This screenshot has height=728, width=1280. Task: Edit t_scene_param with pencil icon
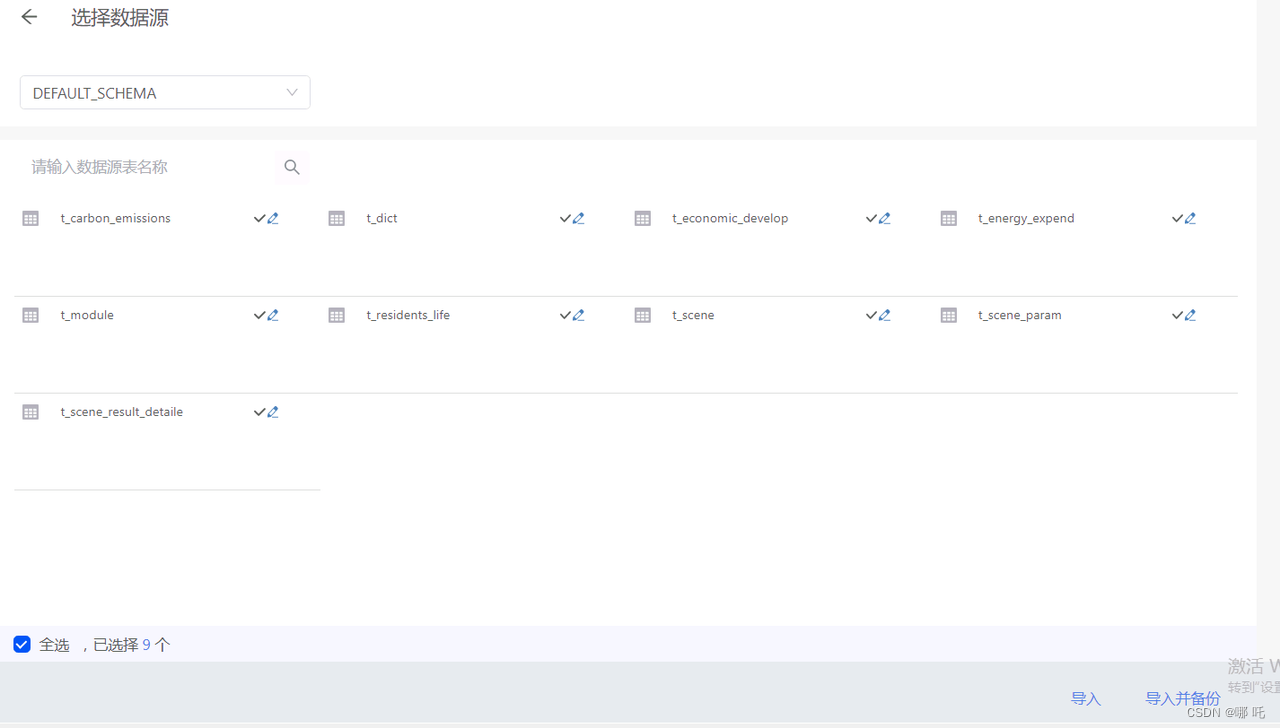click(x=1190, y=315)
